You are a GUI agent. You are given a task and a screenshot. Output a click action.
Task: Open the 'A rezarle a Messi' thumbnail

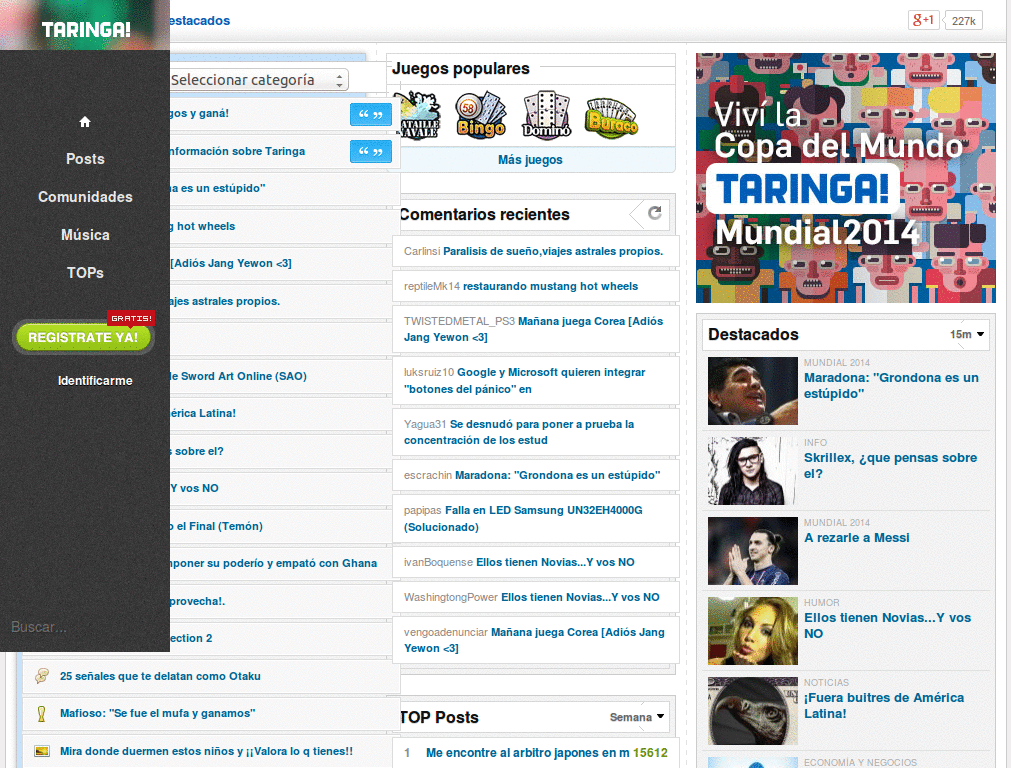(753, 551)
